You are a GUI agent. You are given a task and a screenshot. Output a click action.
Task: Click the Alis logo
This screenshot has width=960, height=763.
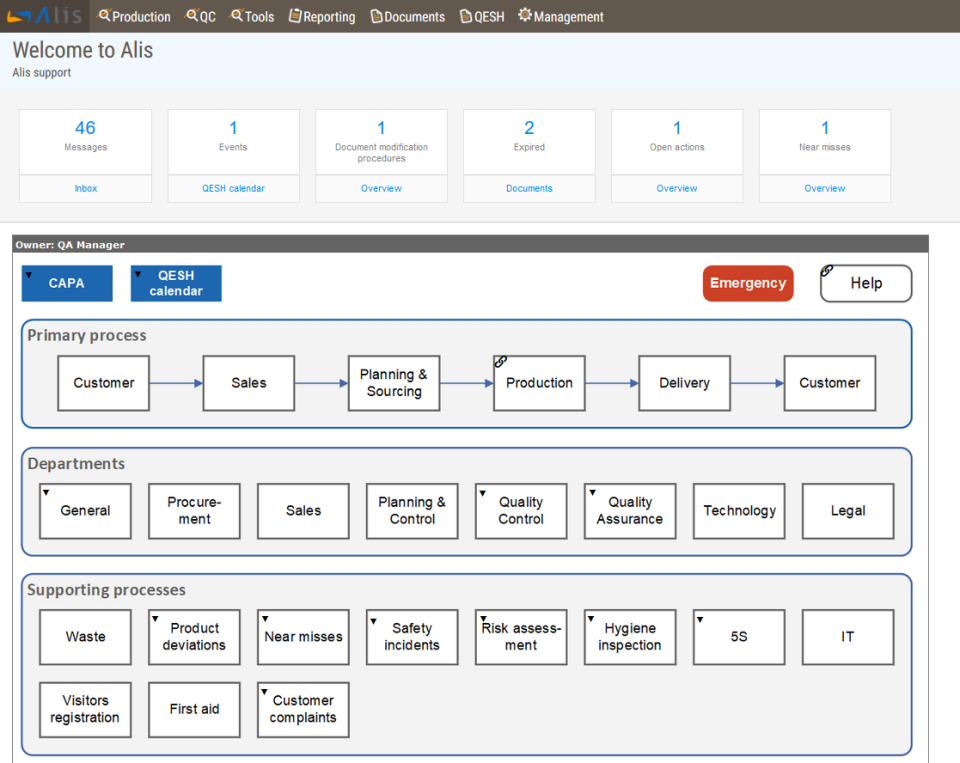pos(42,15)
